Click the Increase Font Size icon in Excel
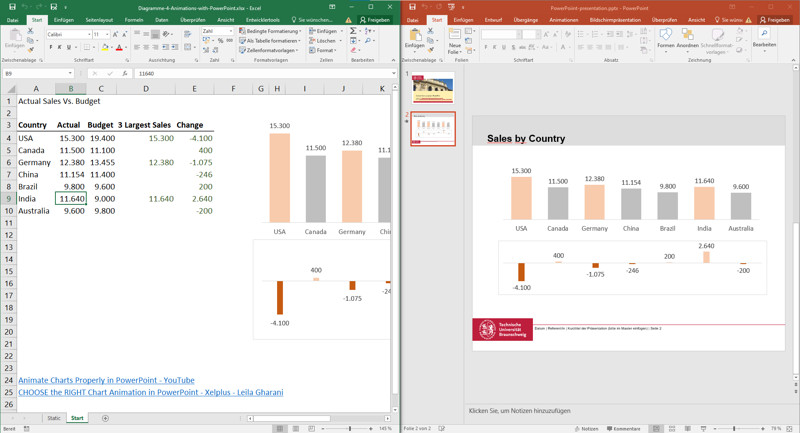The height and width of the screenshot is (433, 800). click(115, 34)
